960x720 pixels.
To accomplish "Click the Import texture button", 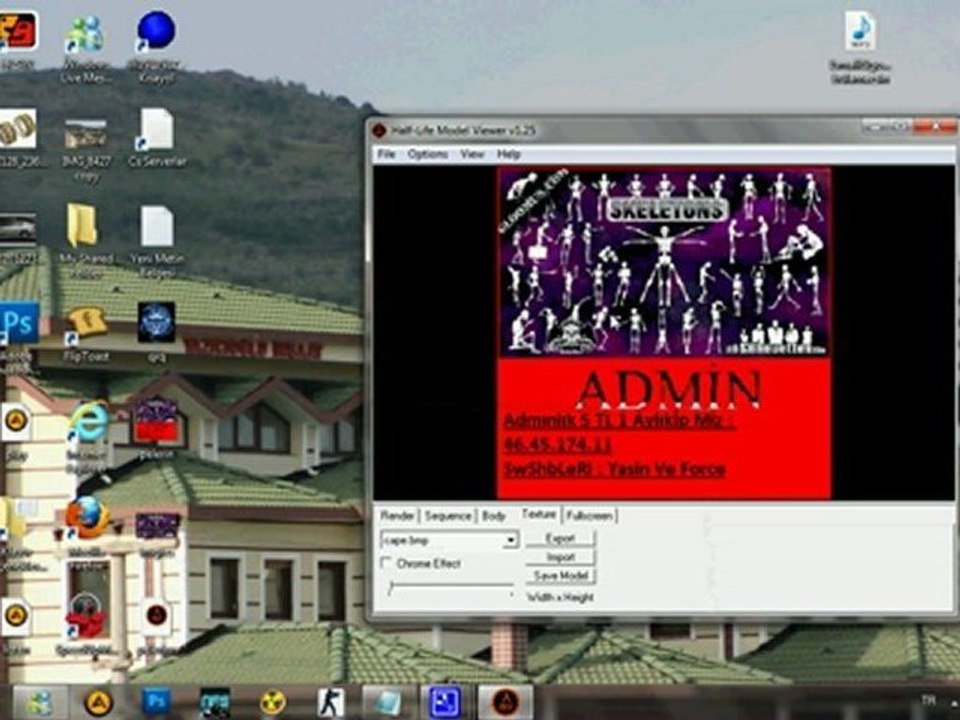I will (x=560, y=557).
